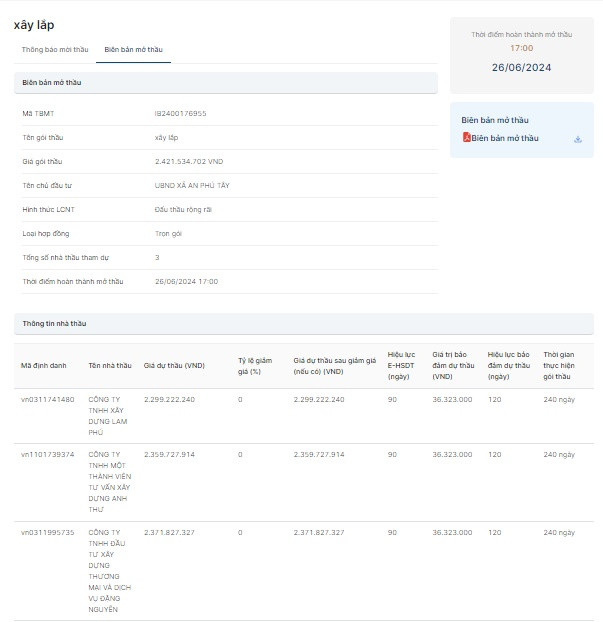
Task: Click the 26/06/2024 completion date card
Action: [521, 68]
